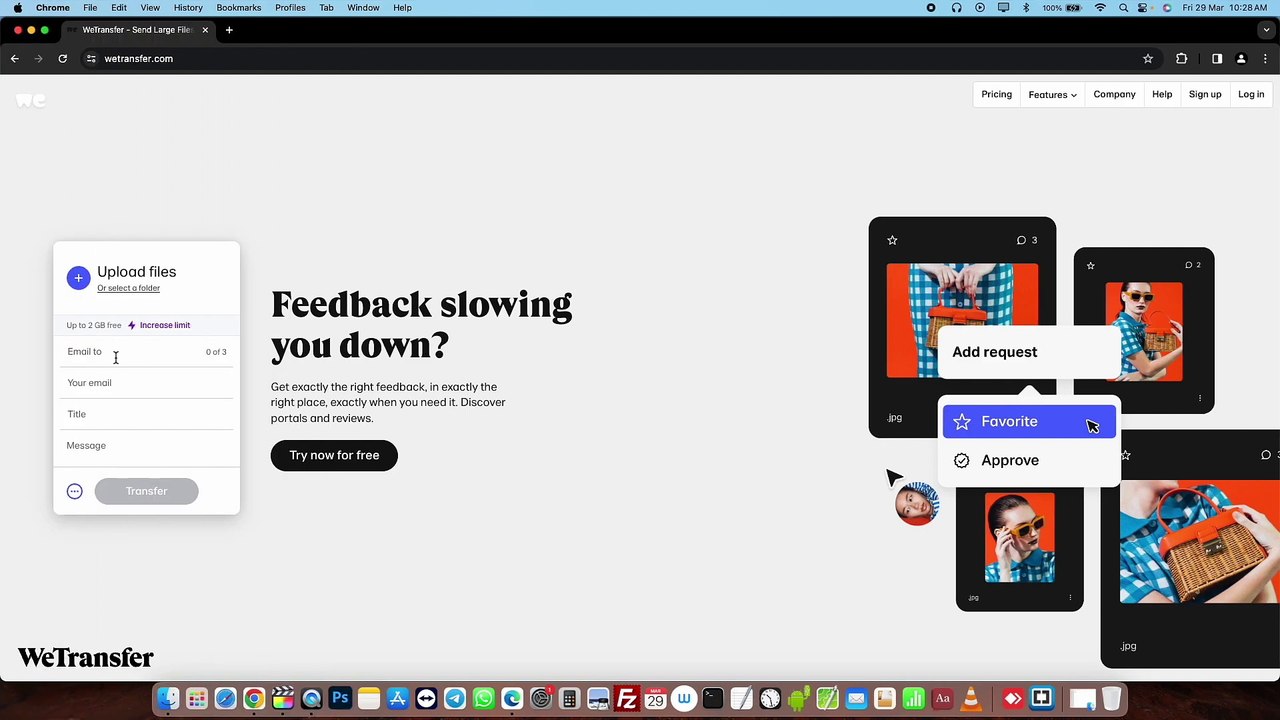Click the Increase limit link
Viewport: 1280px width, 720px height.
pos(165,325)
